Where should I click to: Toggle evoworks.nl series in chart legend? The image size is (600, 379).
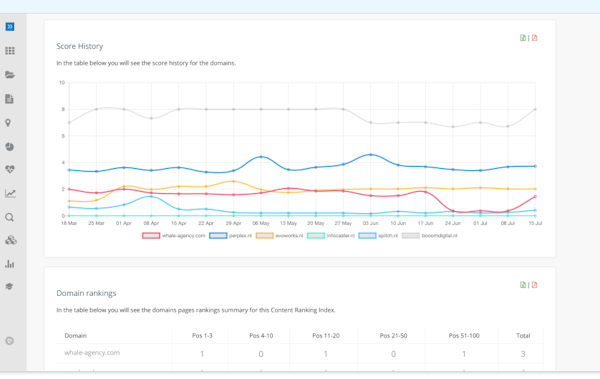(279, 235)
